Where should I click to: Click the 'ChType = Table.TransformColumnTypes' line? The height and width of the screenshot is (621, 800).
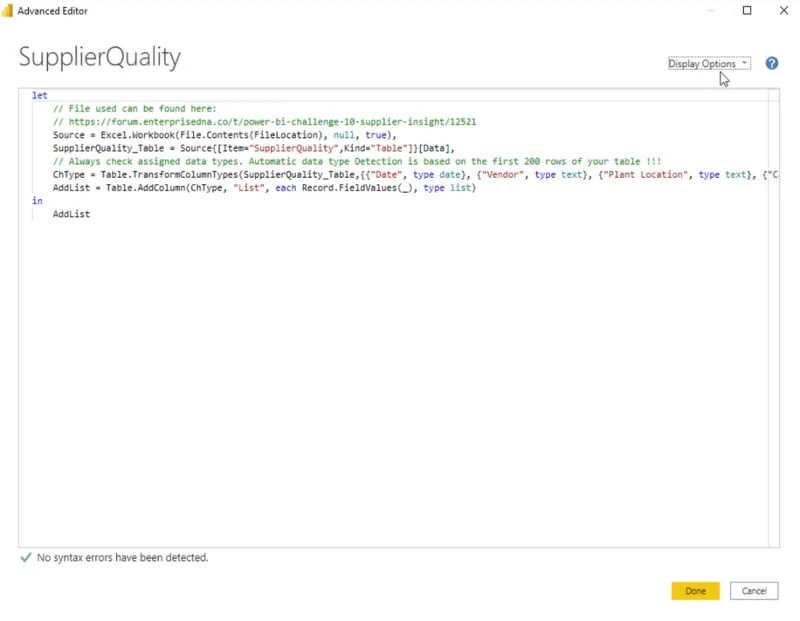pyautogui.click(x=416, y=175)
